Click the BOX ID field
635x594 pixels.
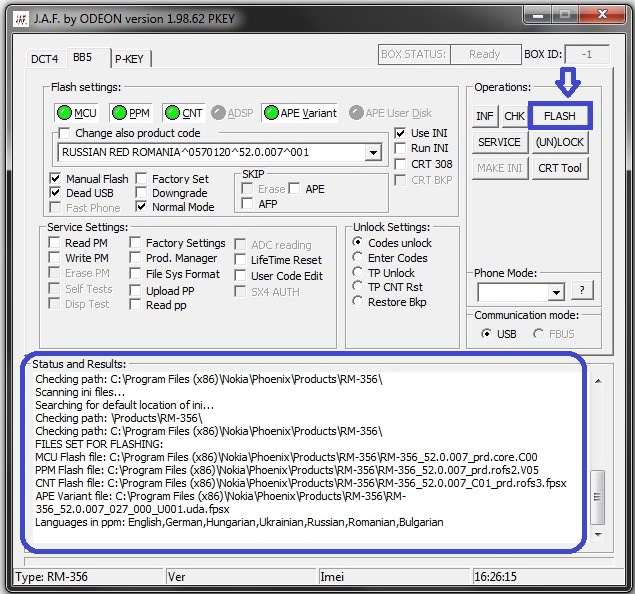point(587,54)
